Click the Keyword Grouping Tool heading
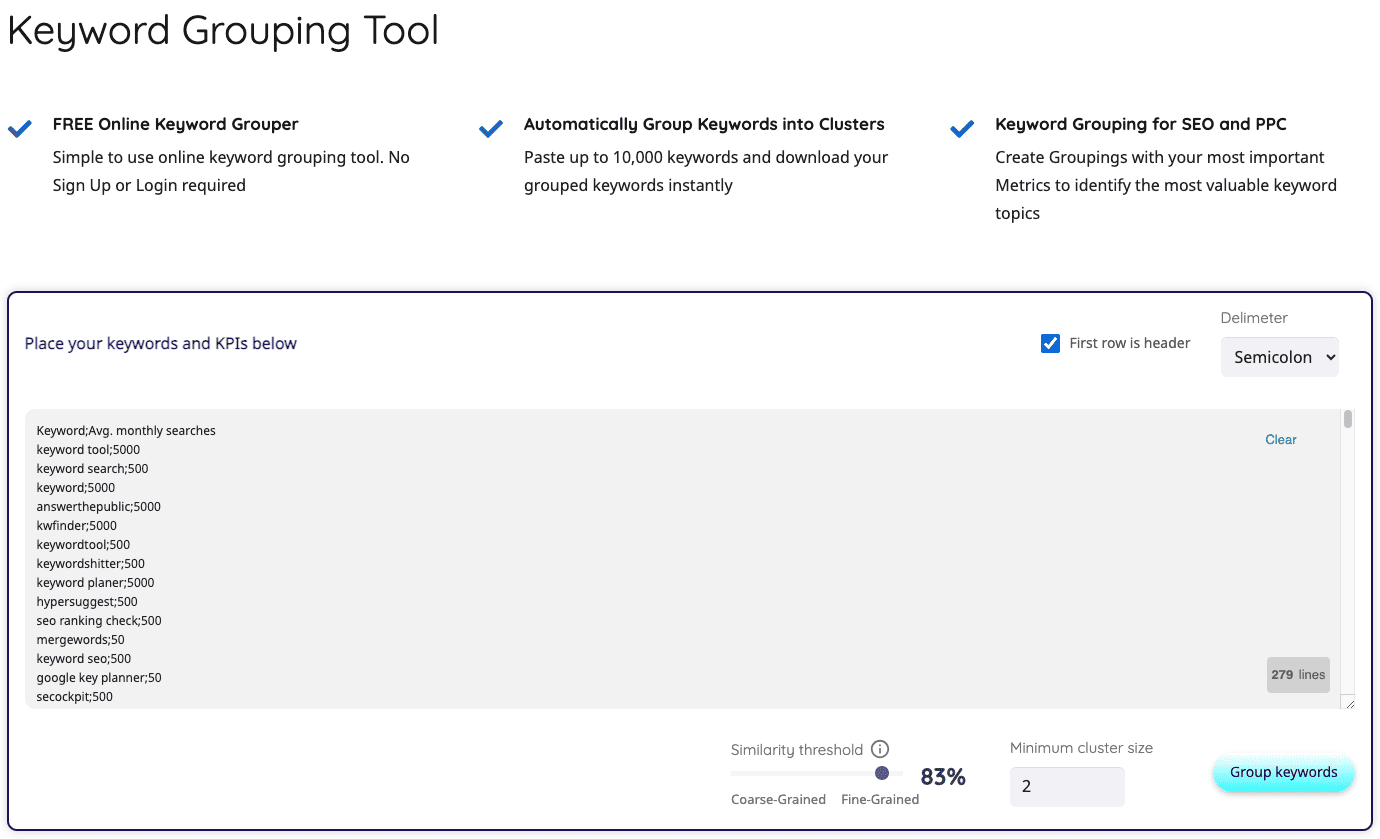 coord(223,30)
